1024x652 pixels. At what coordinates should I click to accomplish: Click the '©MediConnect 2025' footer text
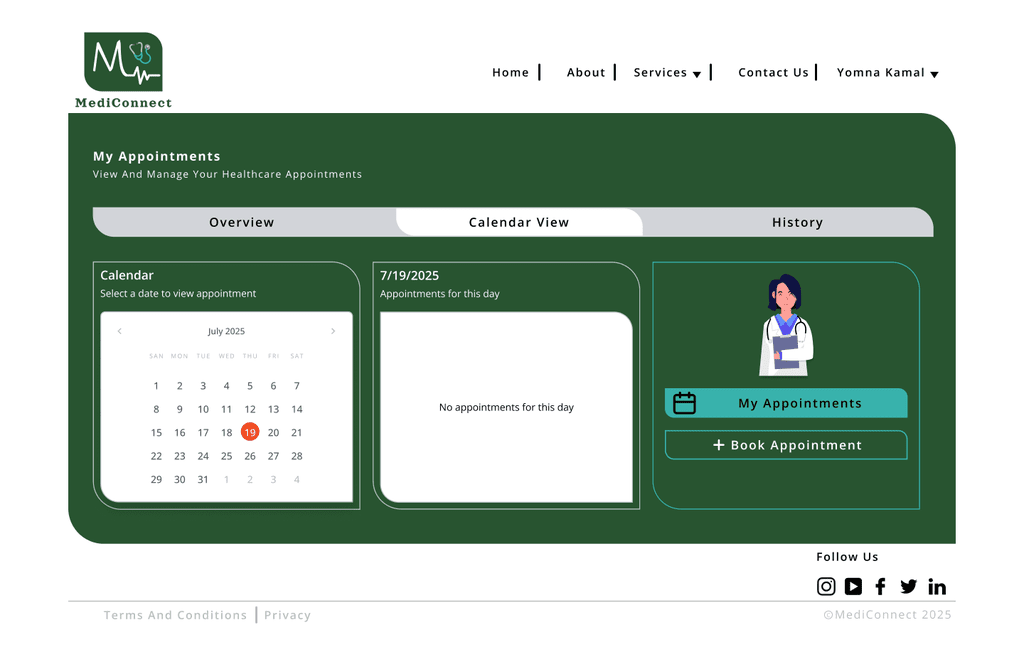(x=887, y=615)
